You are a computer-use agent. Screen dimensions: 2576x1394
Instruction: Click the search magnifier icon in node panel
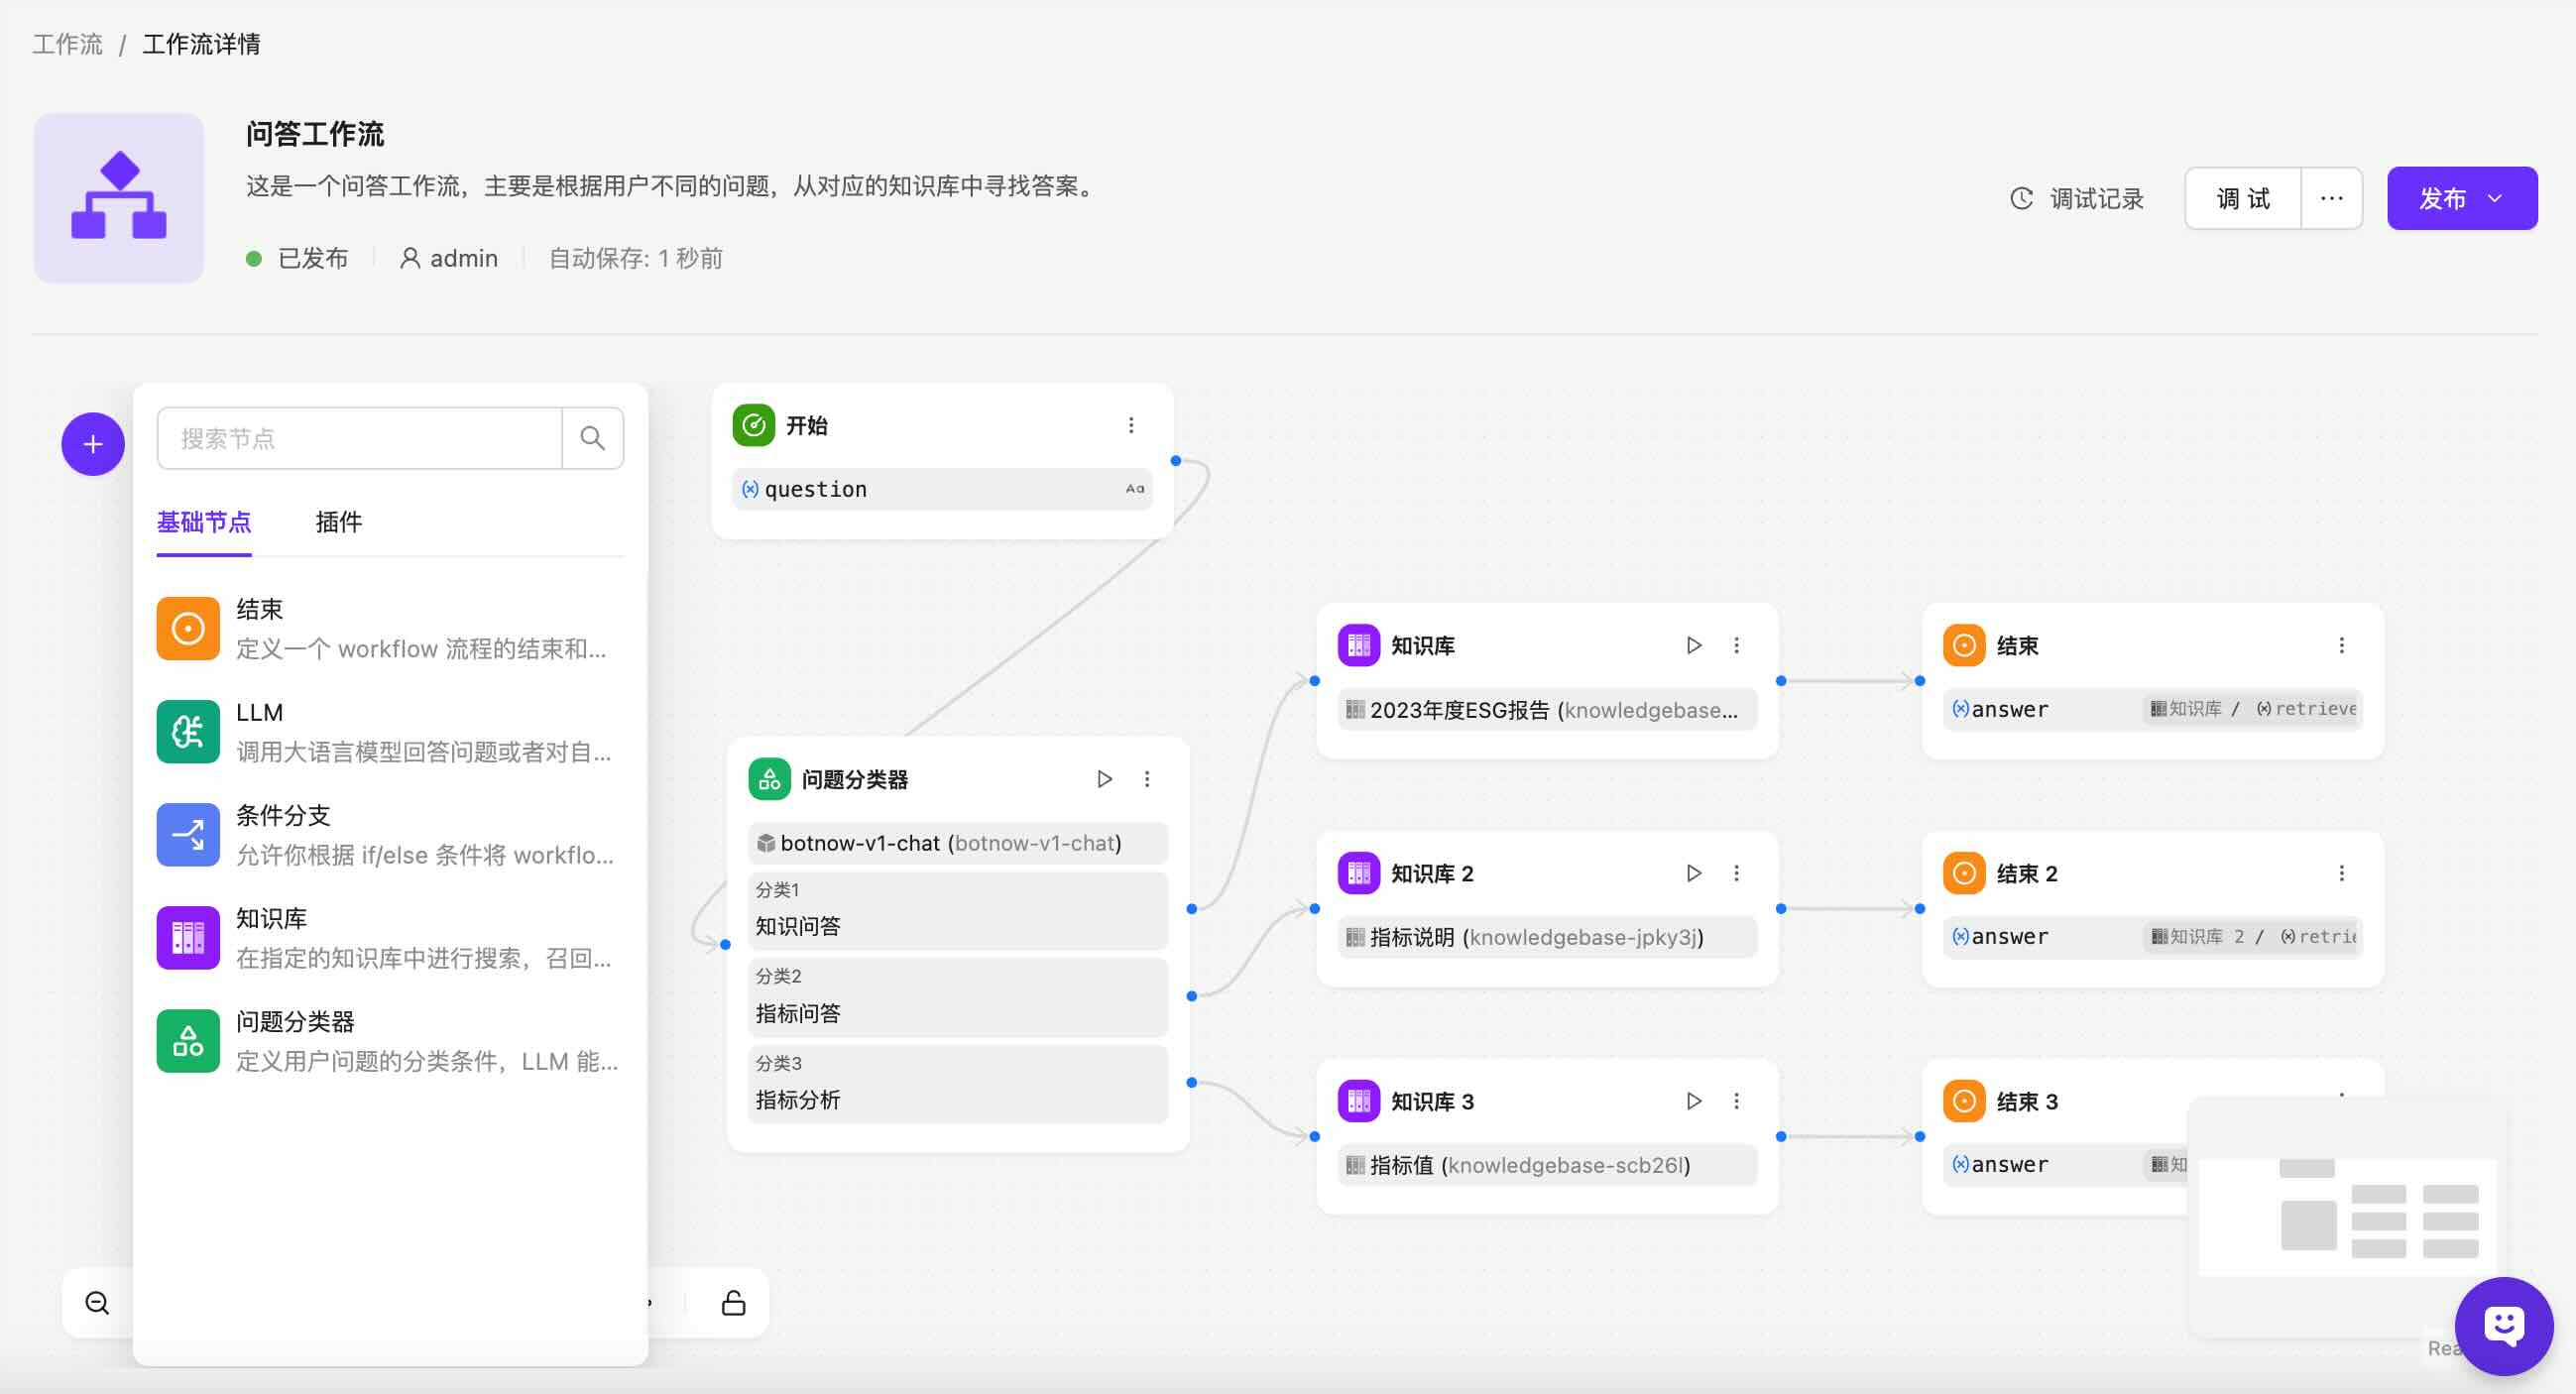(x=592, y=438)
